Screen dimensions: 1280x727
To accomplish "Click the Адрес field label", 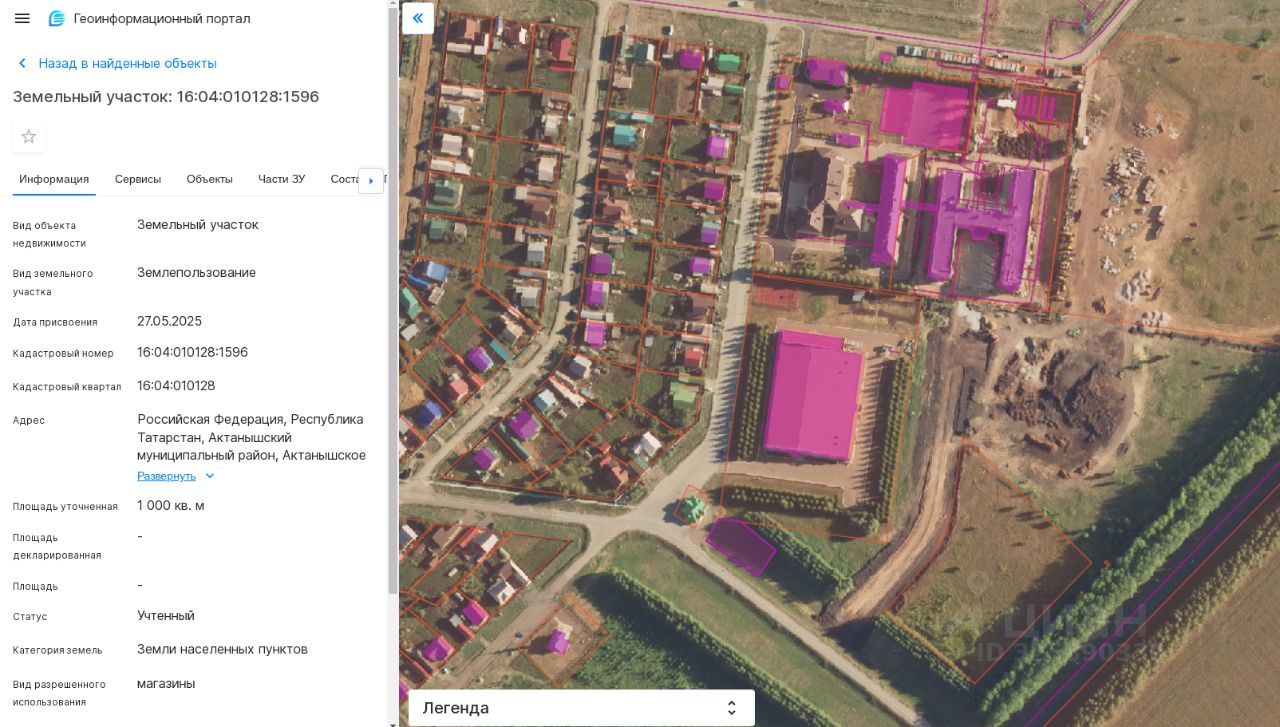I will point(29,420).
